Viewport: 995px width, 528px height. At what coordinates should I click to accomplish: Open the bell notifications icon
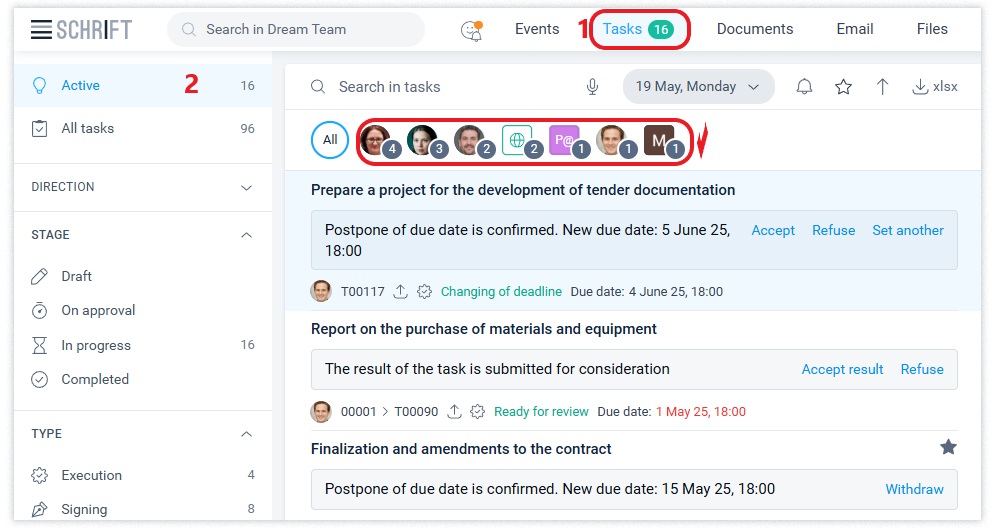(x=804, y=87)
